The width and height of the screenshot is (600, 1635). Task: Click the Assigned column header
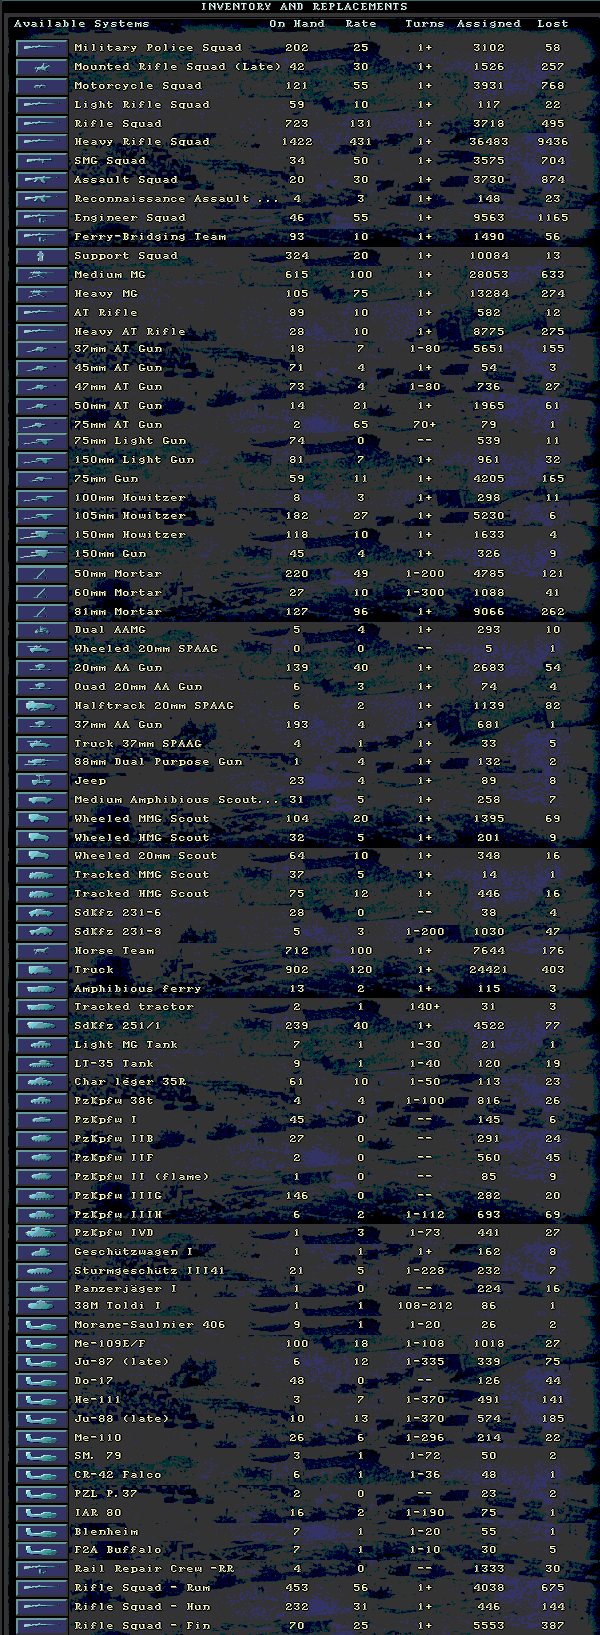(489, 24)
